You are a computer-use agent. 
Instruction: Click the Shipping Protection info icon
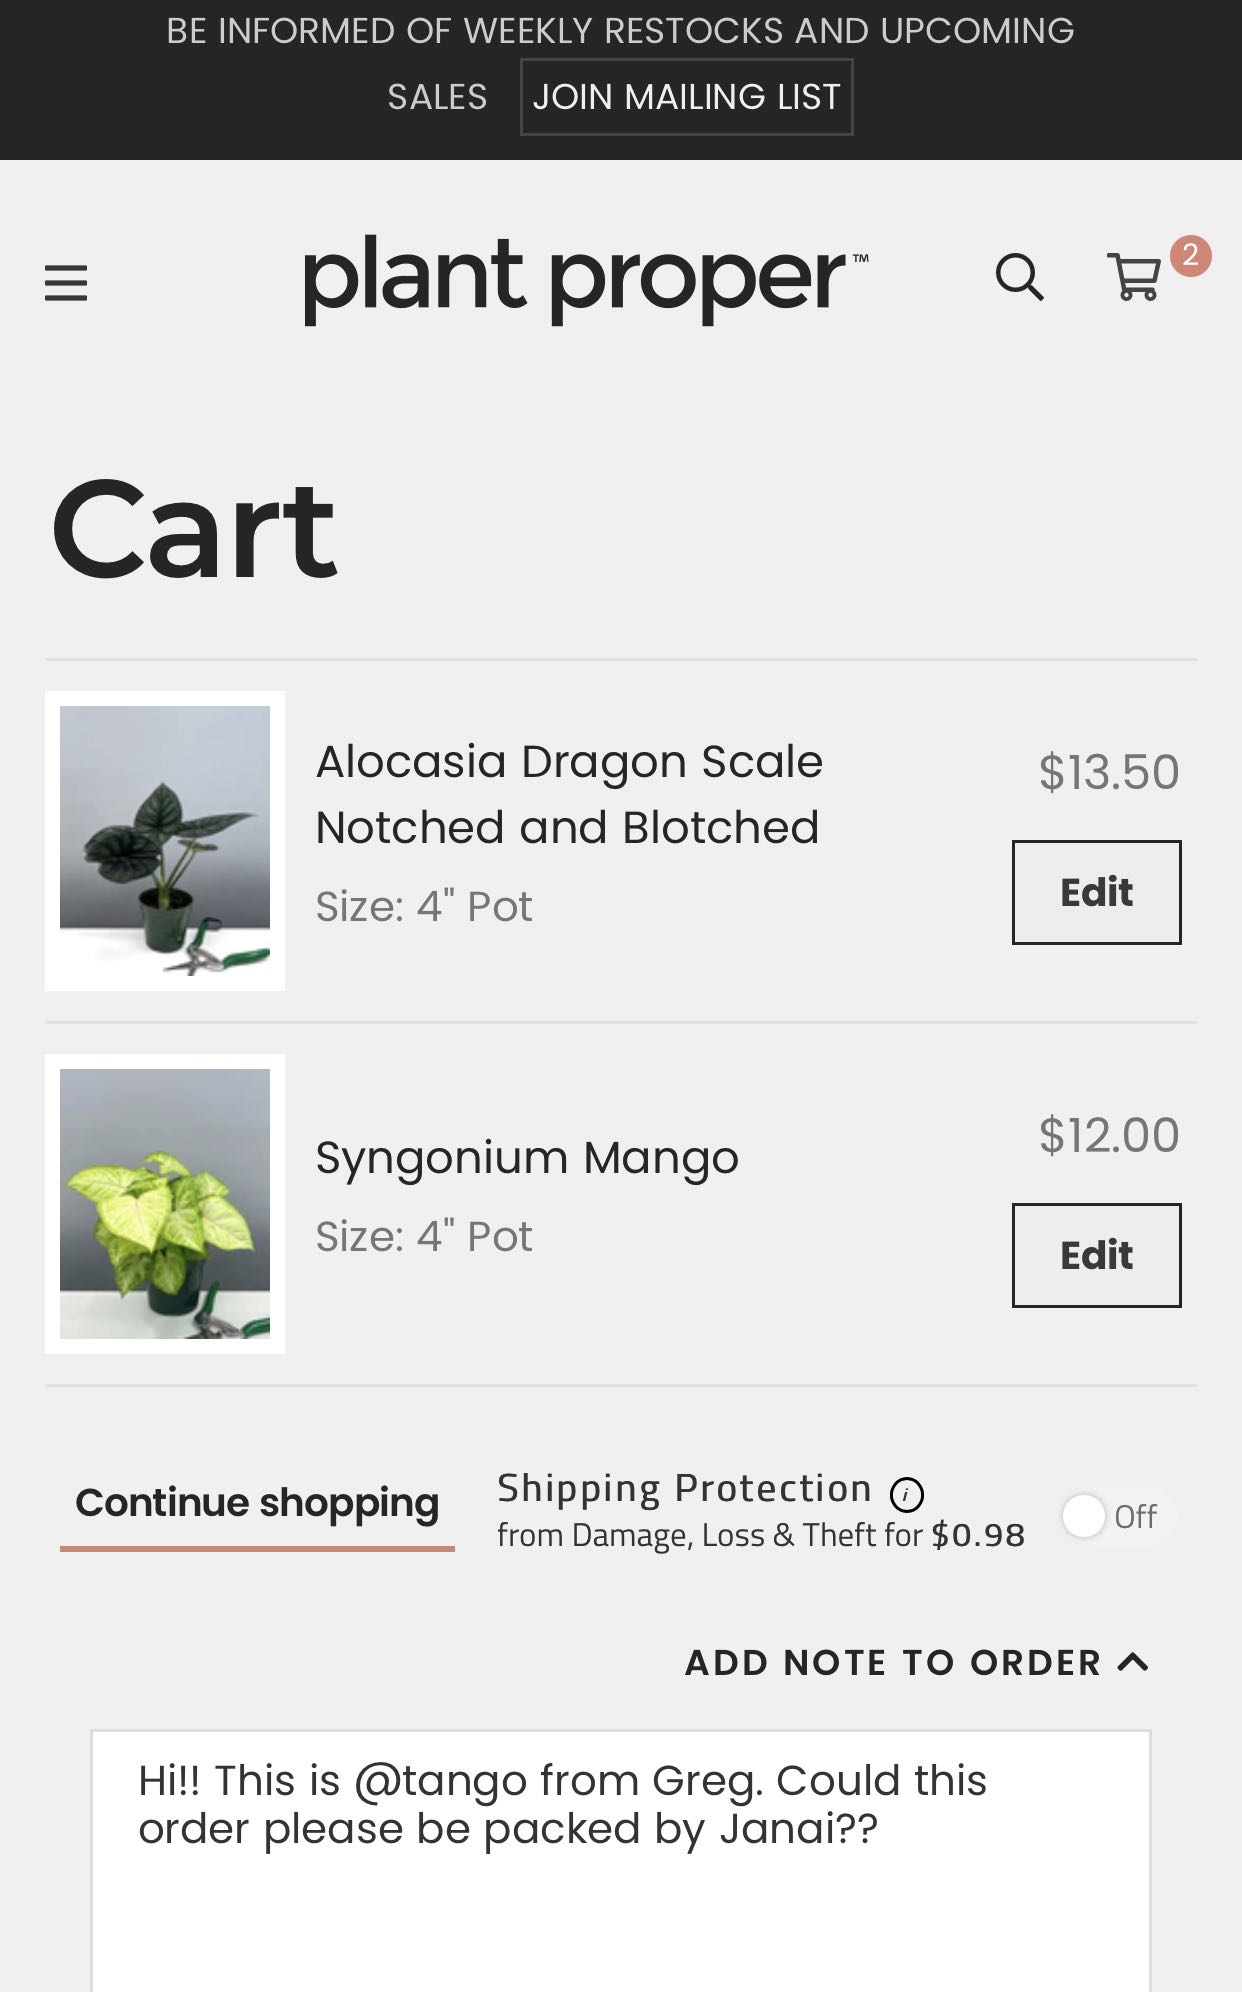[907, 1494]
